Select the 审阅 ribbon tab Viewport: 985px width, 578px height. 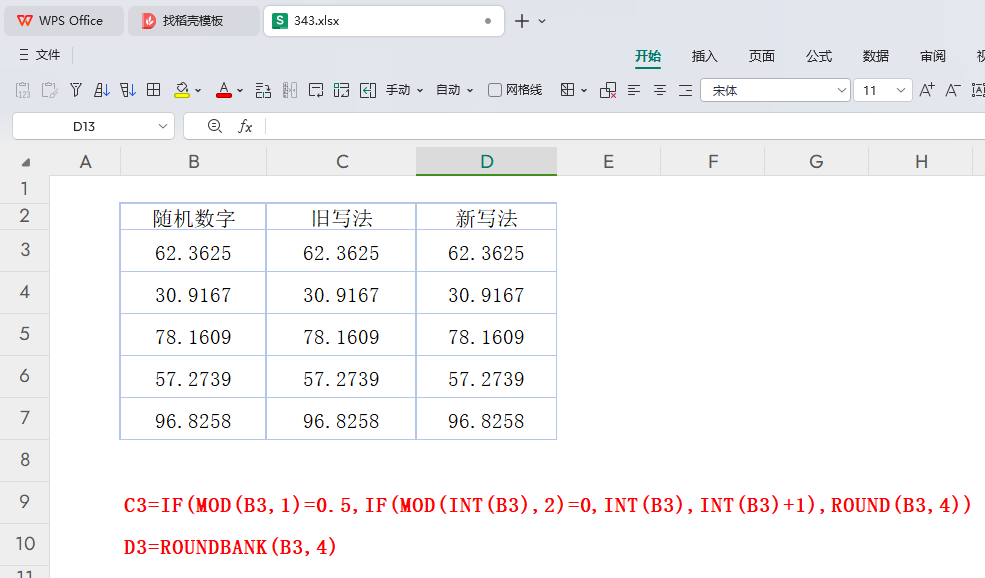[933, 56]
